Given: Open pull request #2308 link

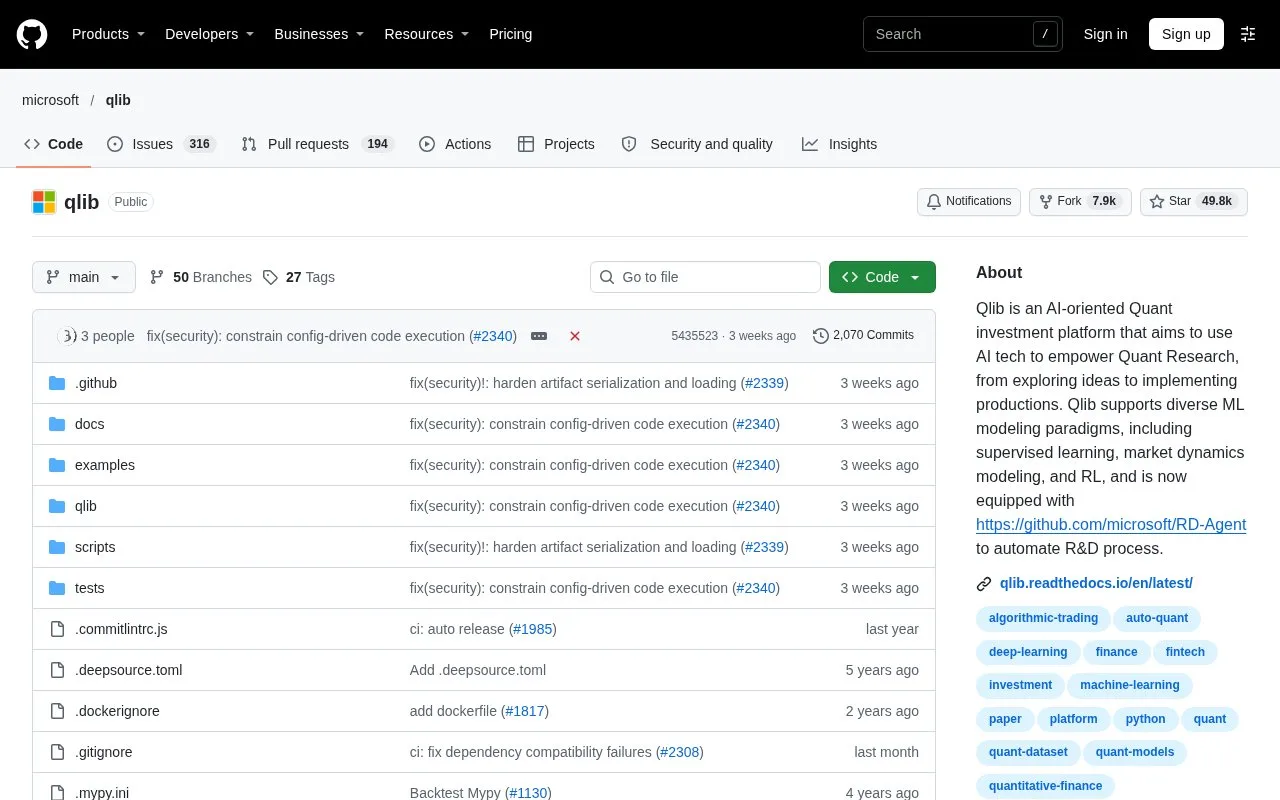Looking at the screenshot, I should (x=679, y=752).
